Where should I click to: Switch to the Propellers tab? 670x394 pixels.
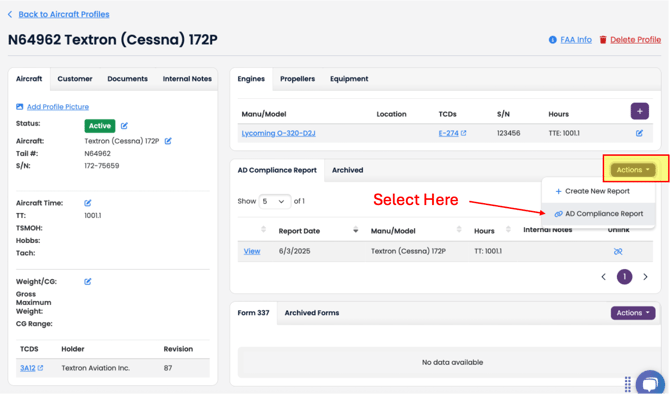click(x=297, y=79)
